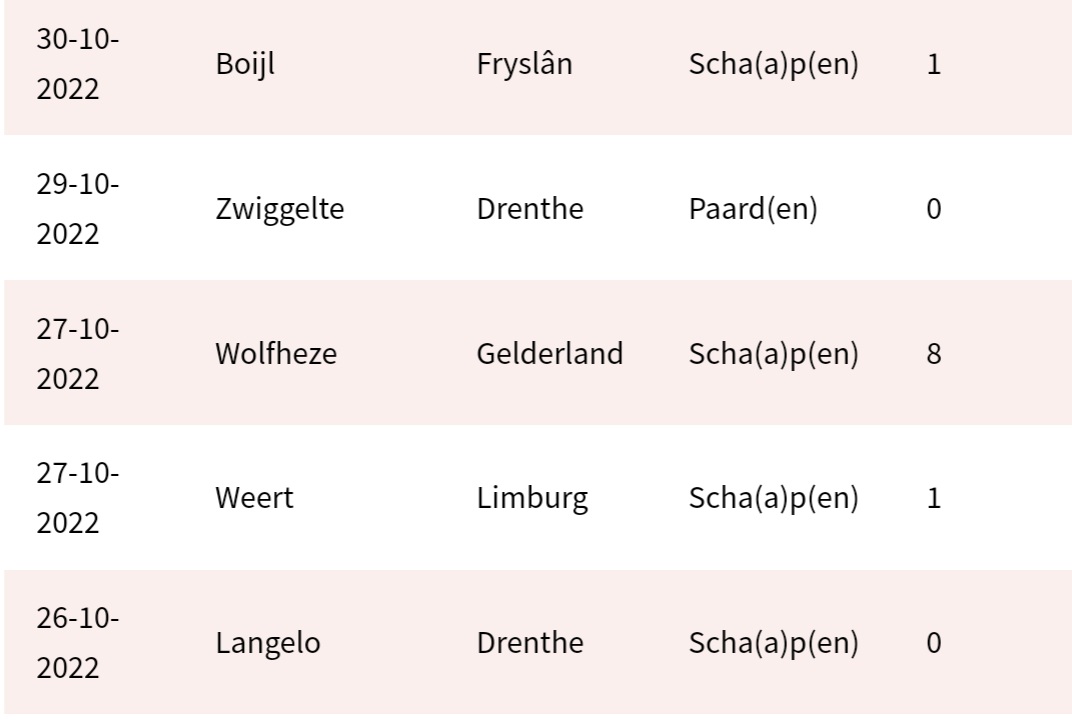The height and width of the screenshot is (720, 1072).
Task: Click the Paard(en) animal cell
Action: point(754,211)
